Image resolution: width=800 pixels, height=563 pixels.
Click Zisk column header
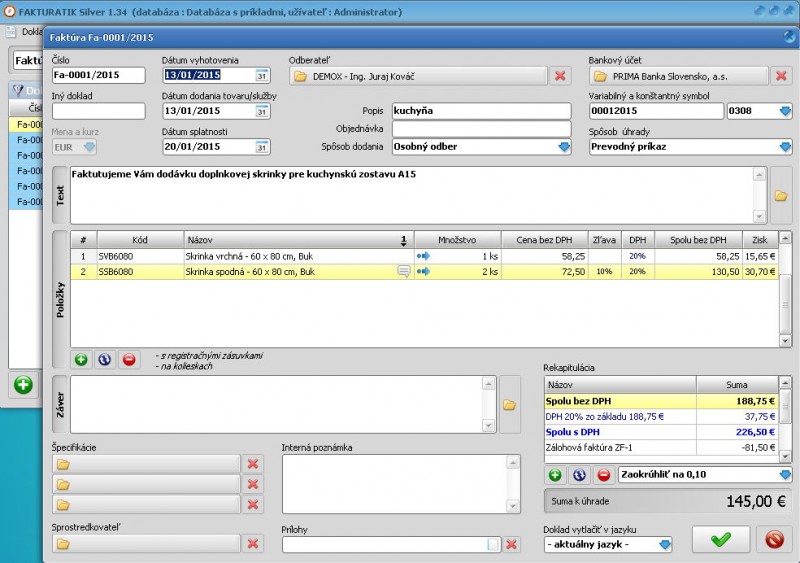click(760, 240)
